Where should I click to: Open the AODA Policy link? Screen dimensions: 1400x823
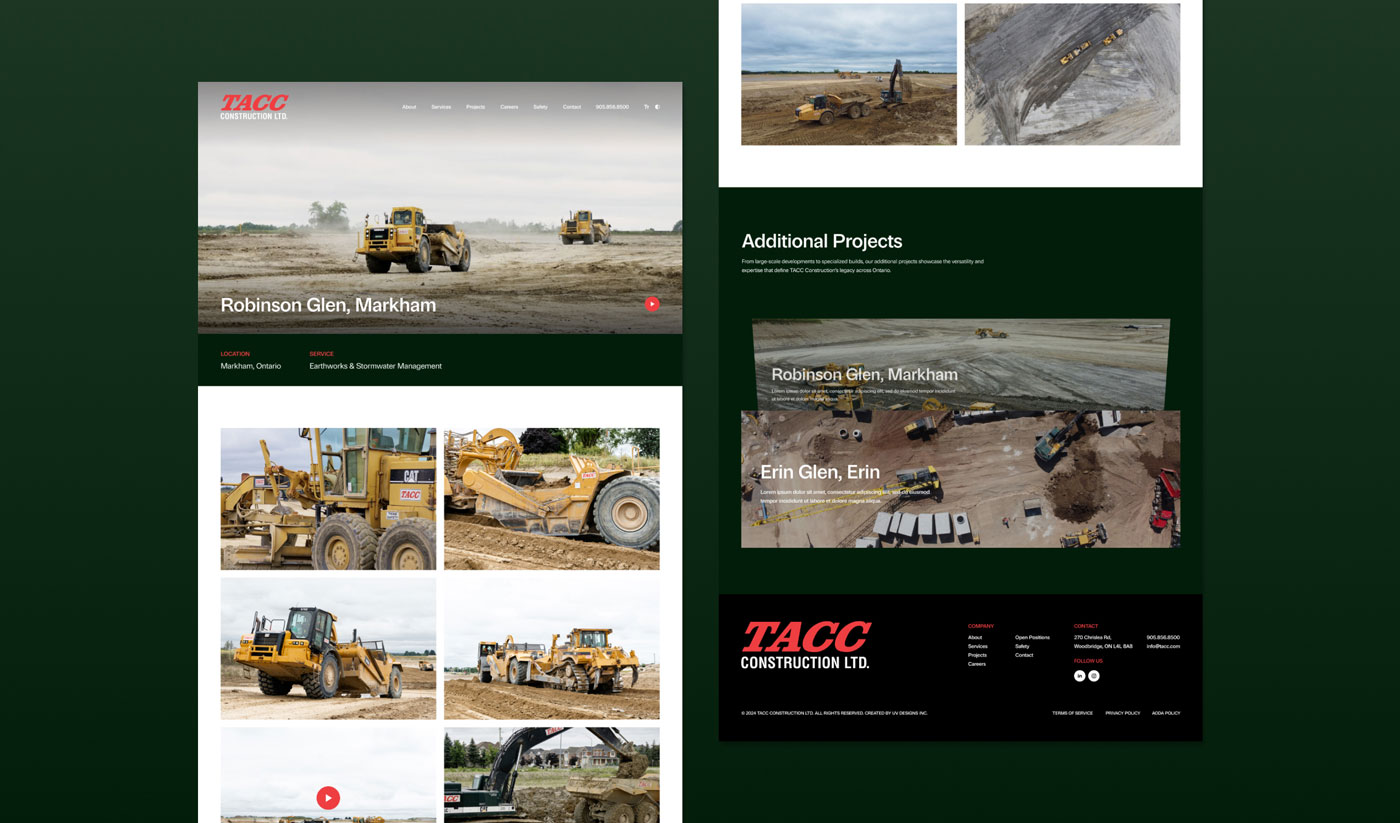point(1167,713)
